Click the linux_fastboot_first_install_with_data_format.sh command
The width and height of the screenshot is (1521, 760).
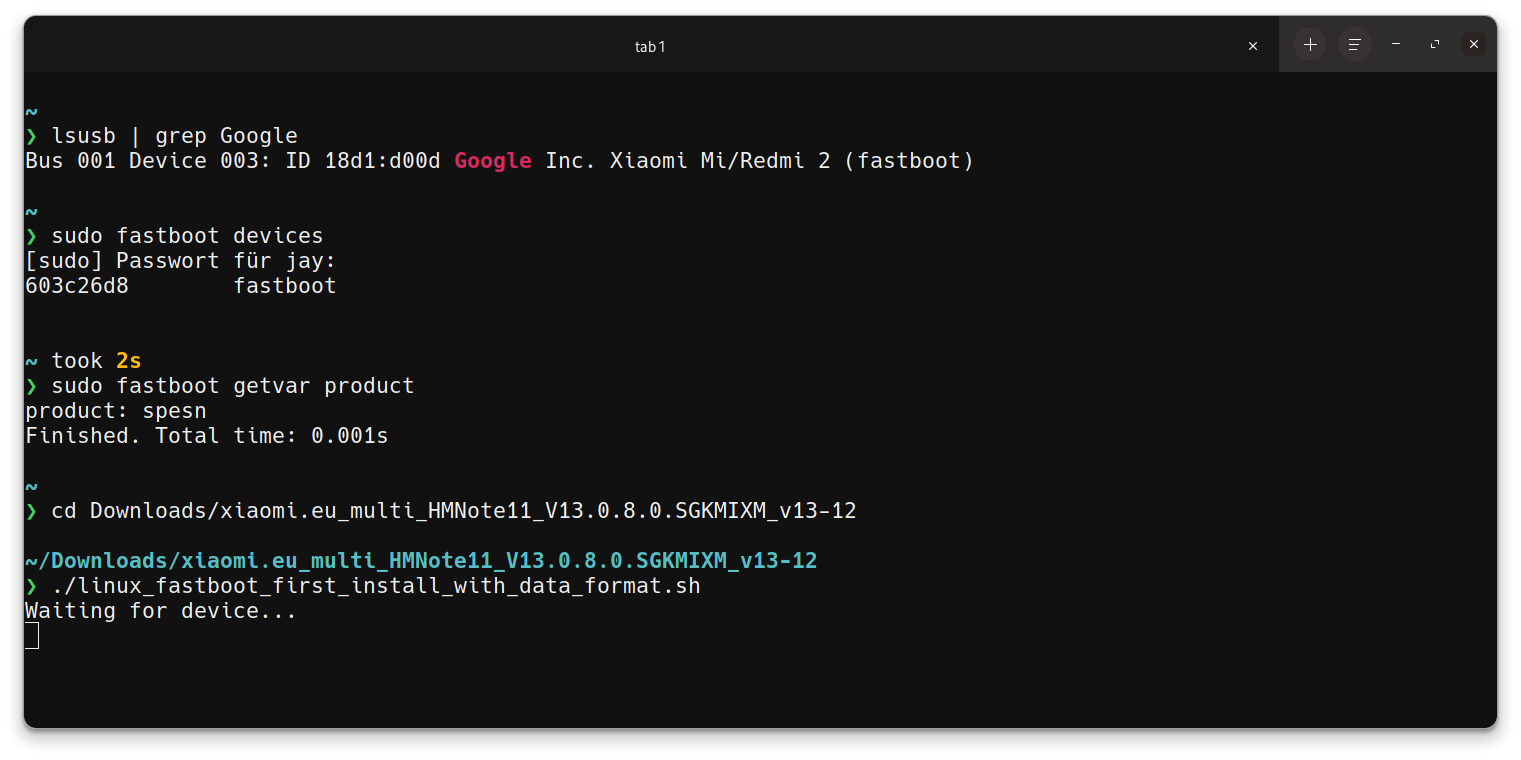click(376, 586)
